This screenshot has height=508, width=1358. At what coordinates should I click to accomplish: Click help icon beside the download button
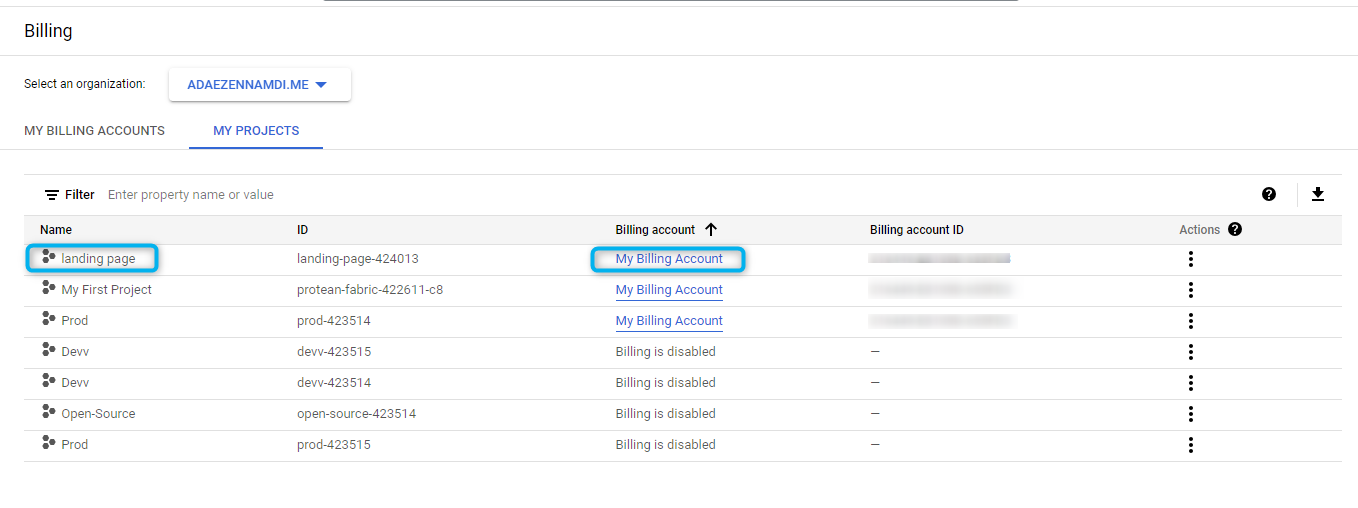[x=1269, y=195]
